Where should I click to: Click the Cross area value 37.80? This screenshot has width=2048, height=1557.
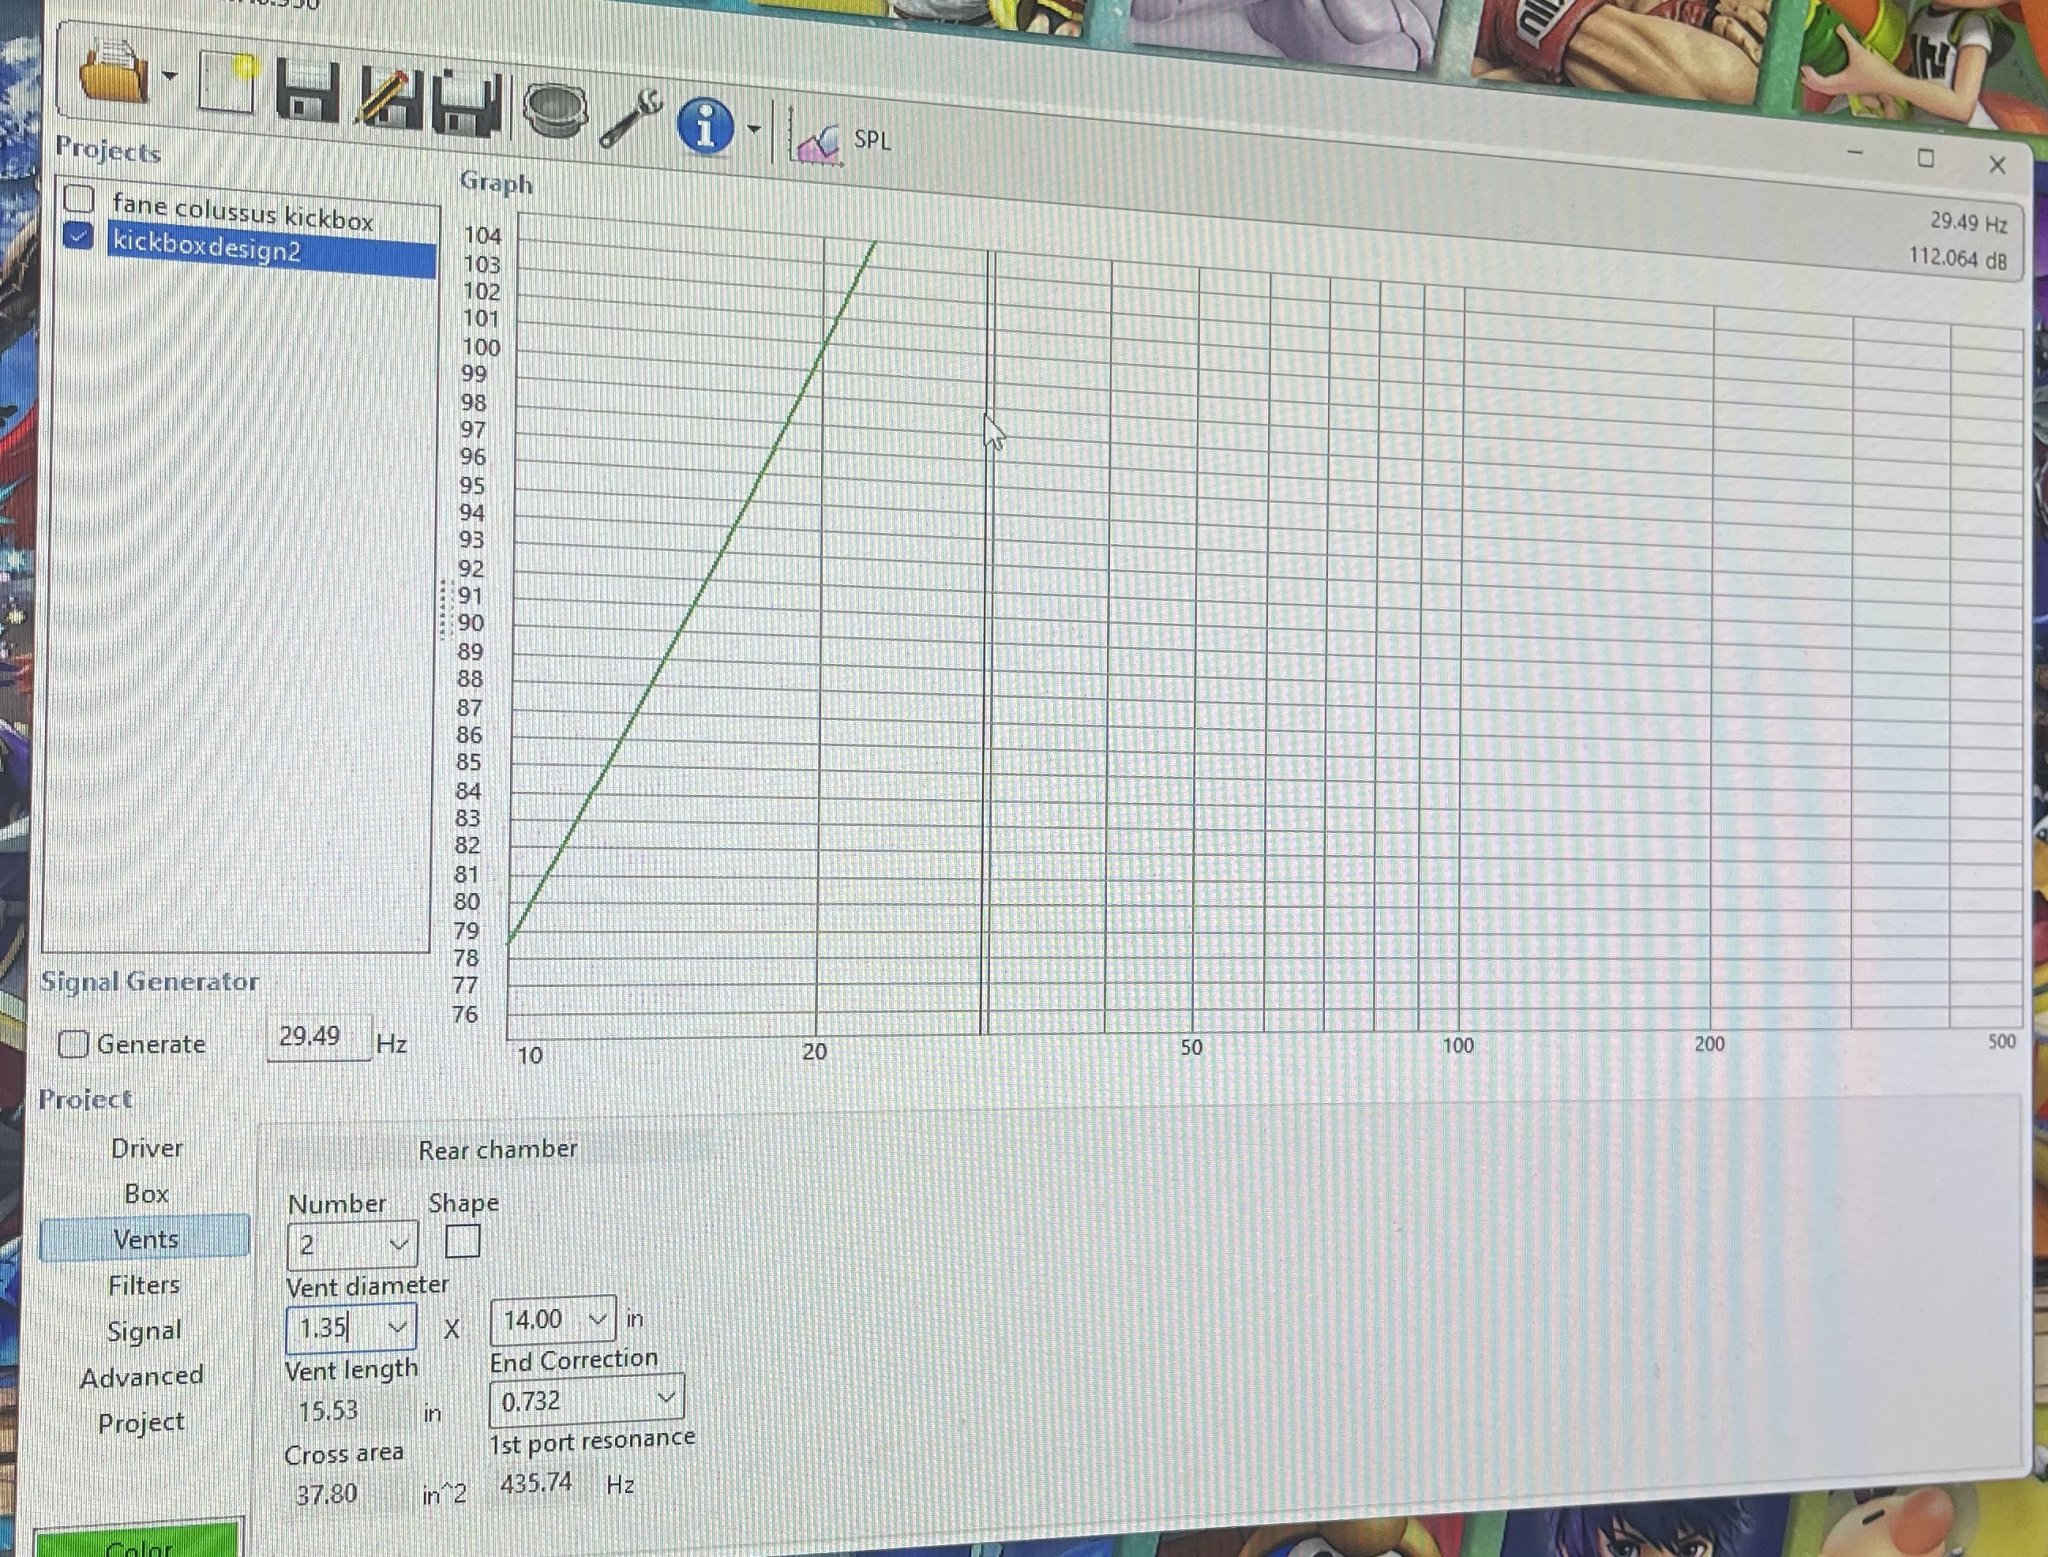(x=327, y=1494)
